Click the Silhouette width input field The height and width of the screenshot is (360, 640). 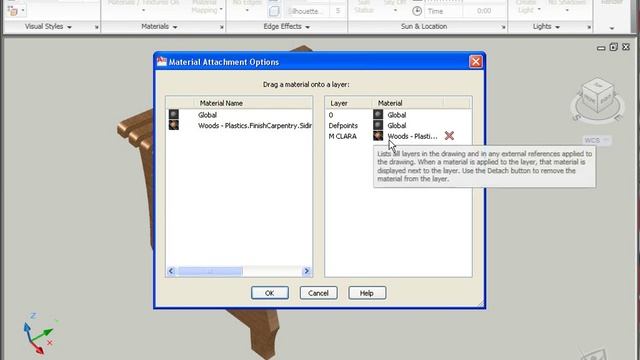(x=307, y=11)
